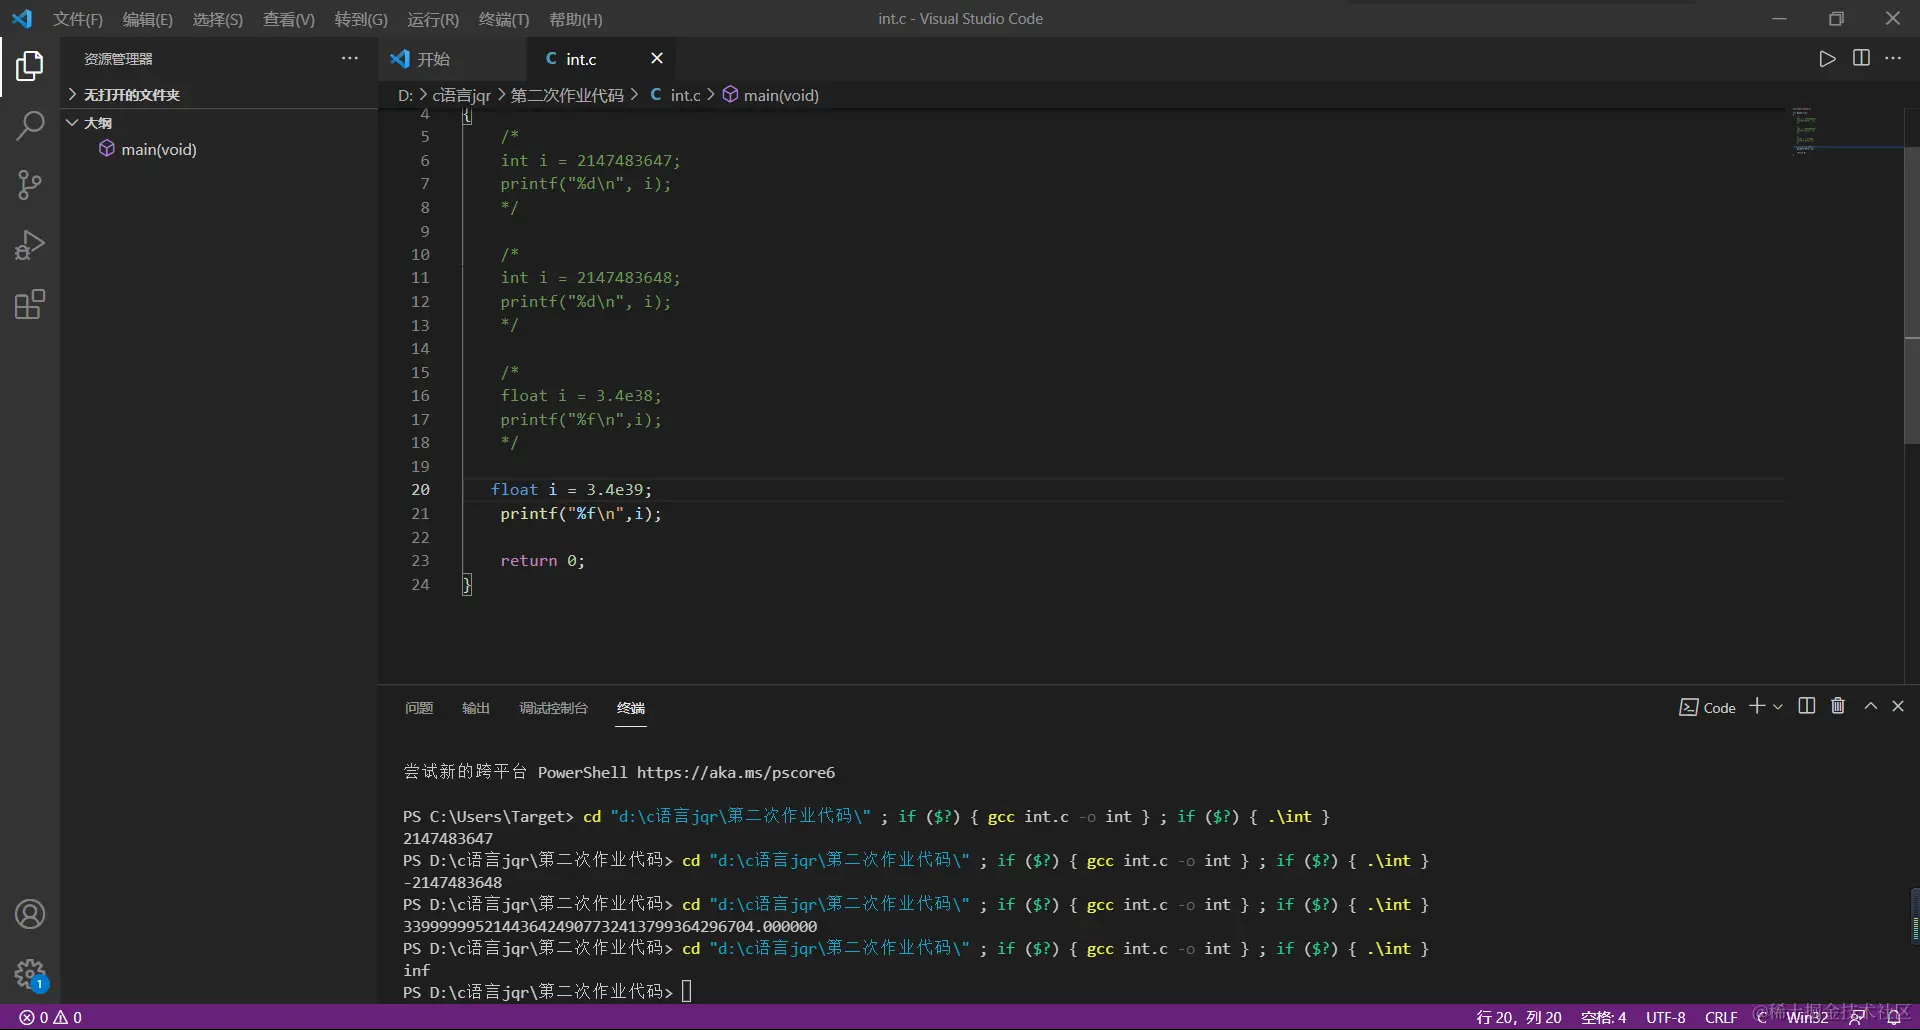Open the Extensions view

pyautogui.click(x=30, y=304)
